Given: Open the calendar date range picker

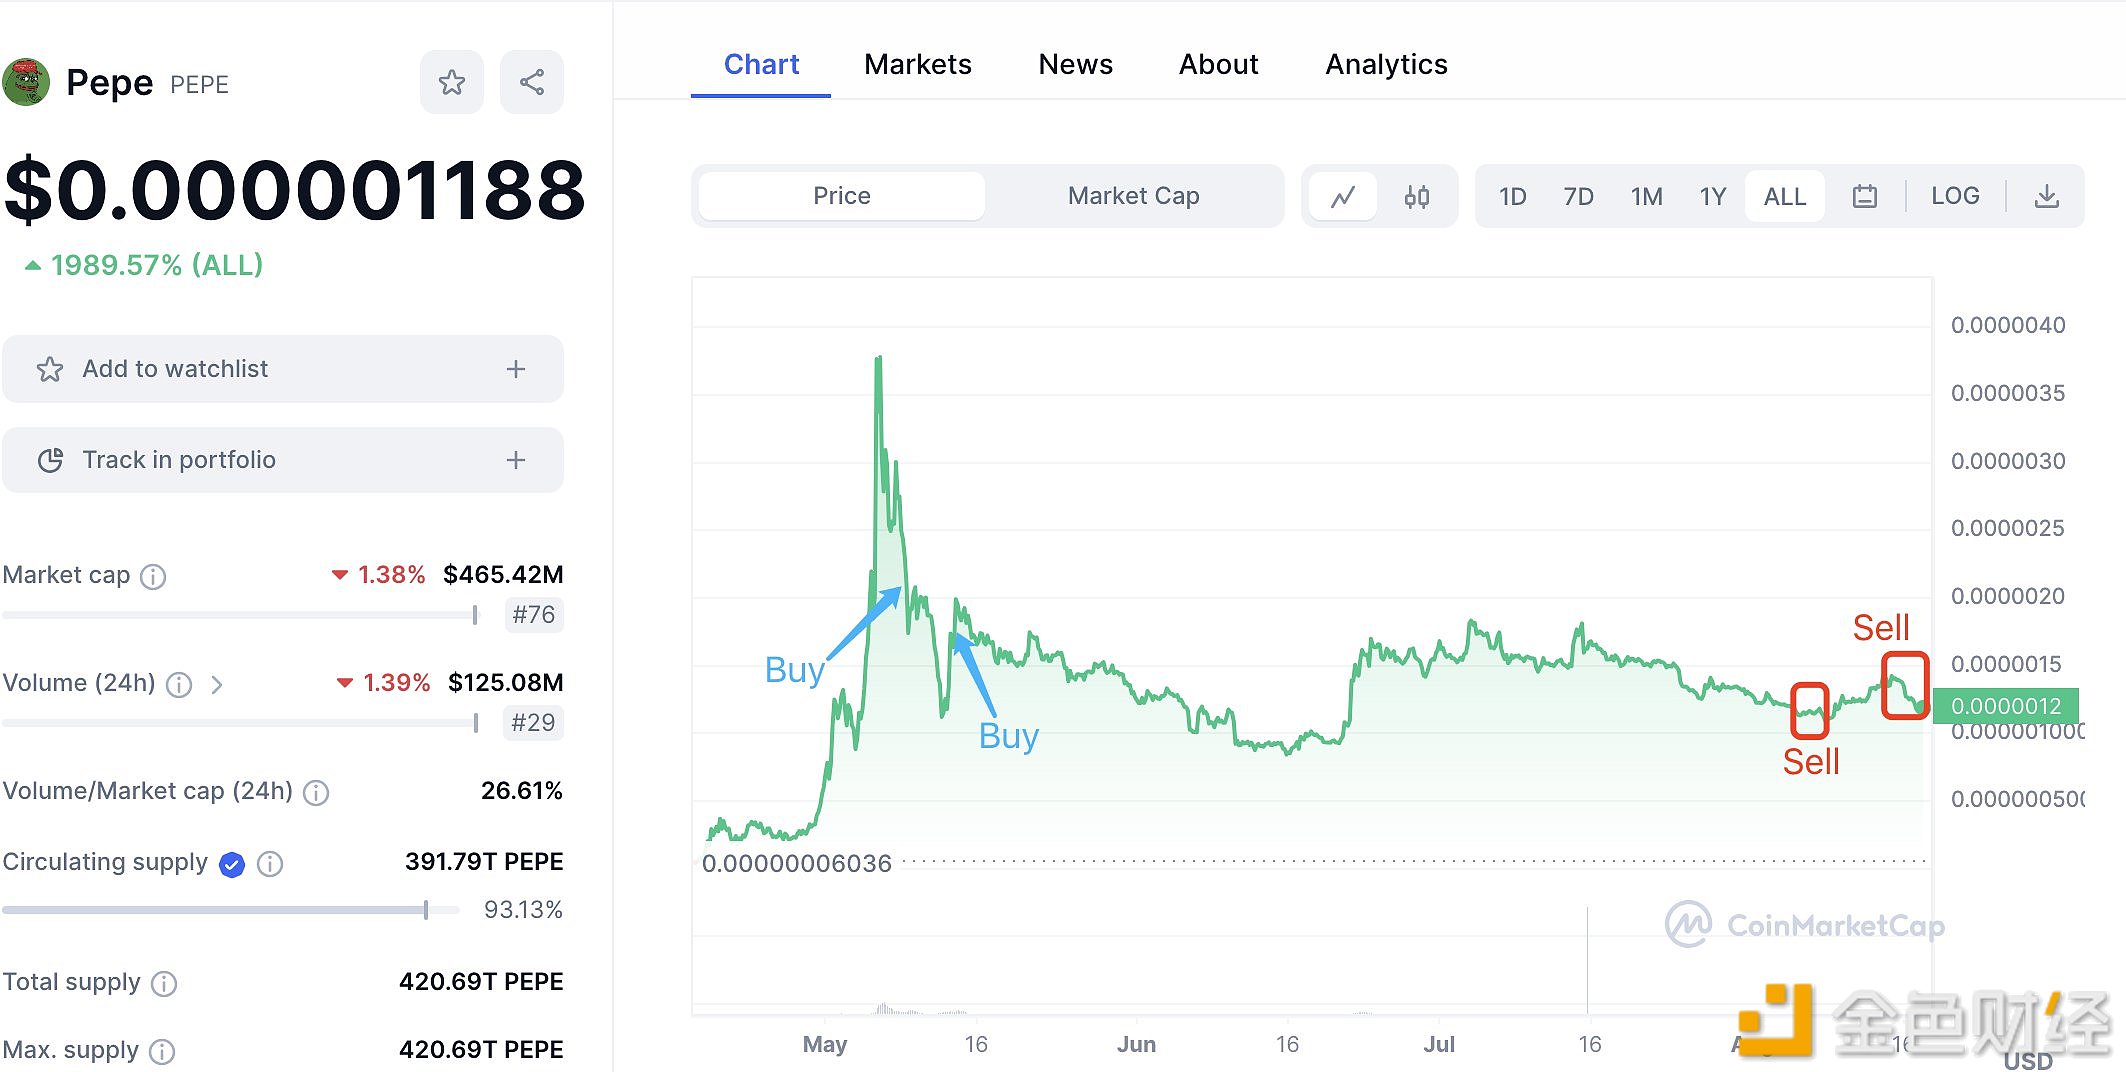Looking at the screenshot, I should tap(1865, 196).
